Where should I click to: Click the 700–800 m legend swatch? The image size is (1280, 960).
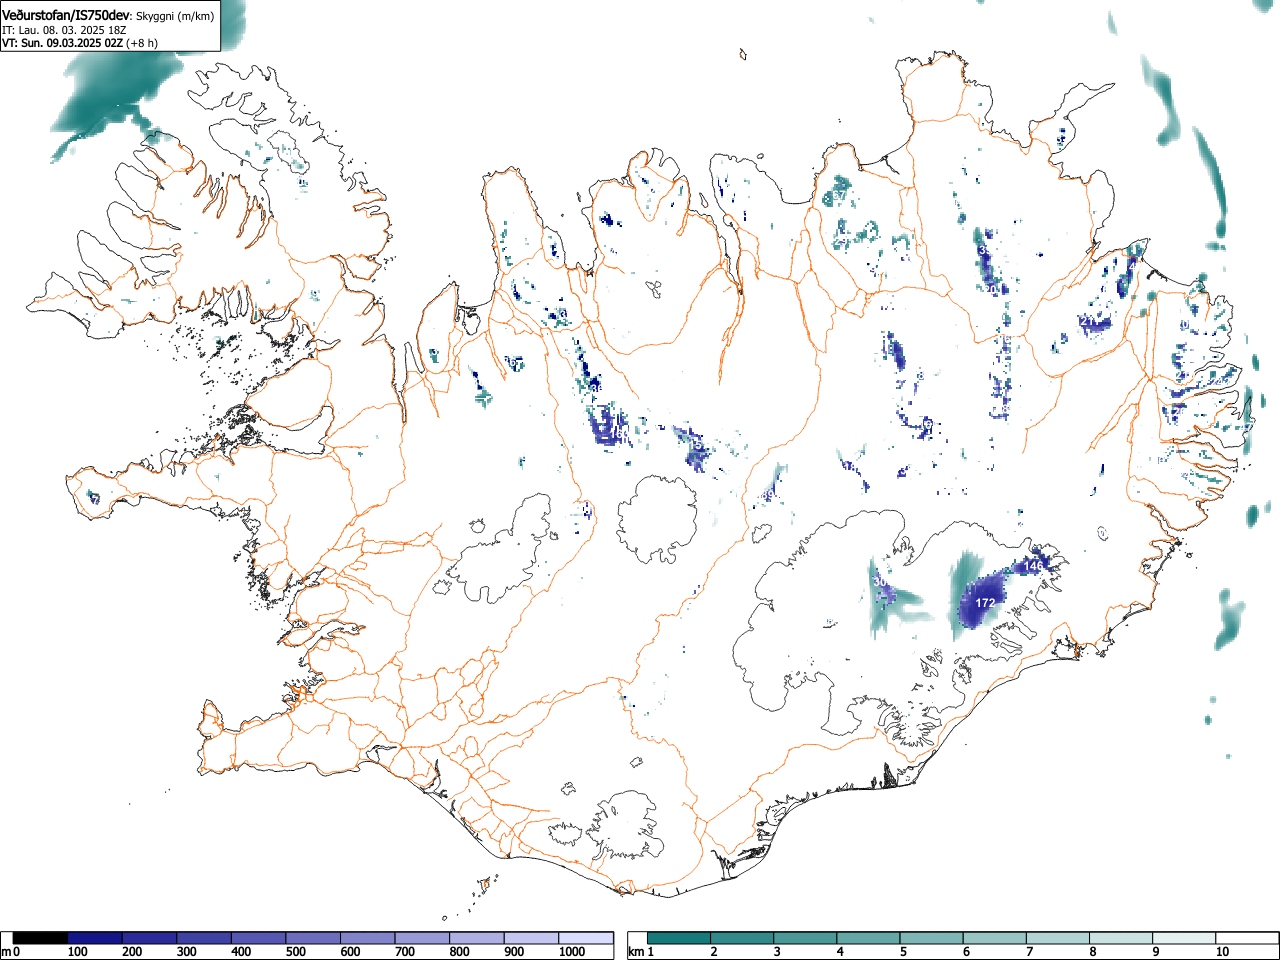click(422, 938)
